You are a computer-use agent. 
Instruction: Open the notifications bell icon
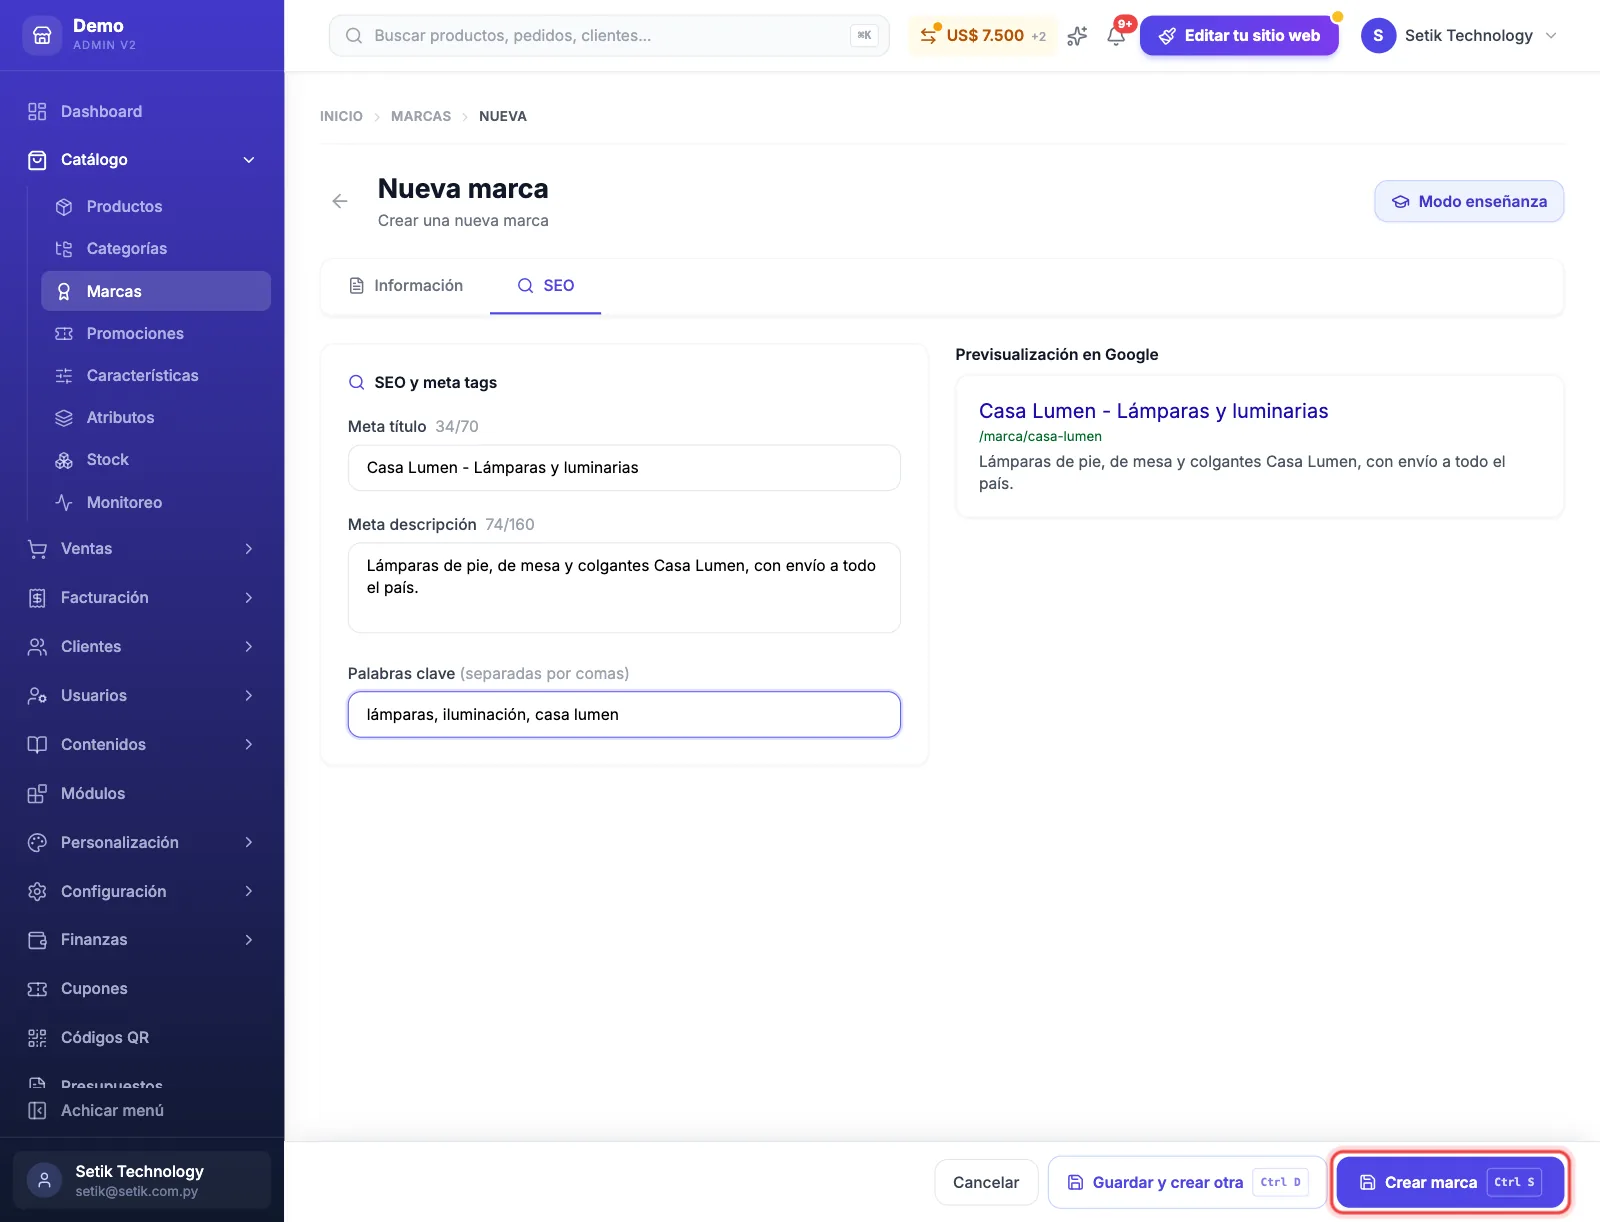point(1116,36)
